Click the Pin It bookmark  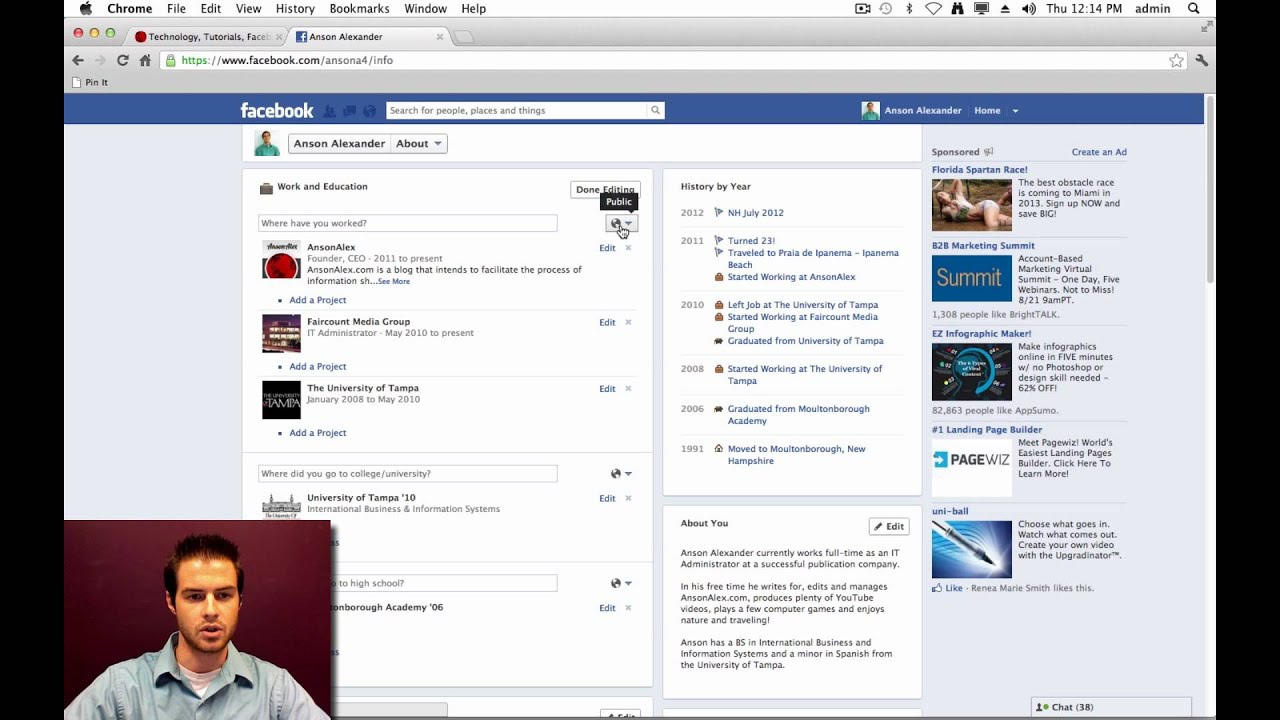point(90,82)
